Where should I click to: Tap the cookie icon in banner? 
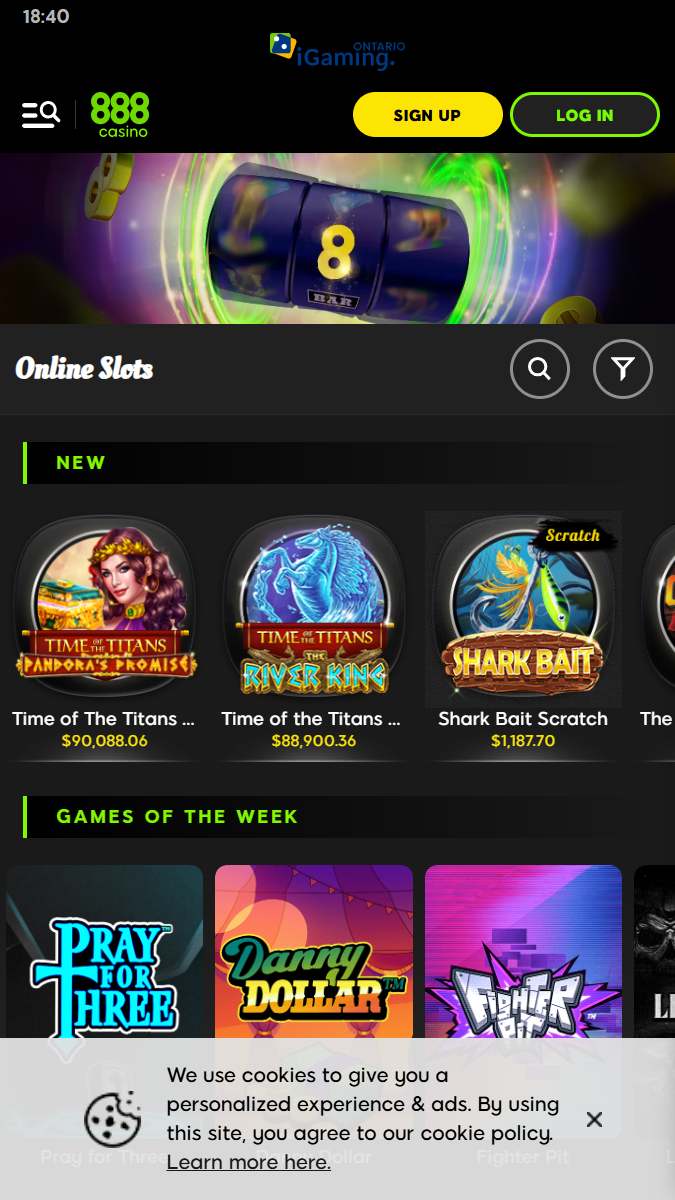point(113,1119)
